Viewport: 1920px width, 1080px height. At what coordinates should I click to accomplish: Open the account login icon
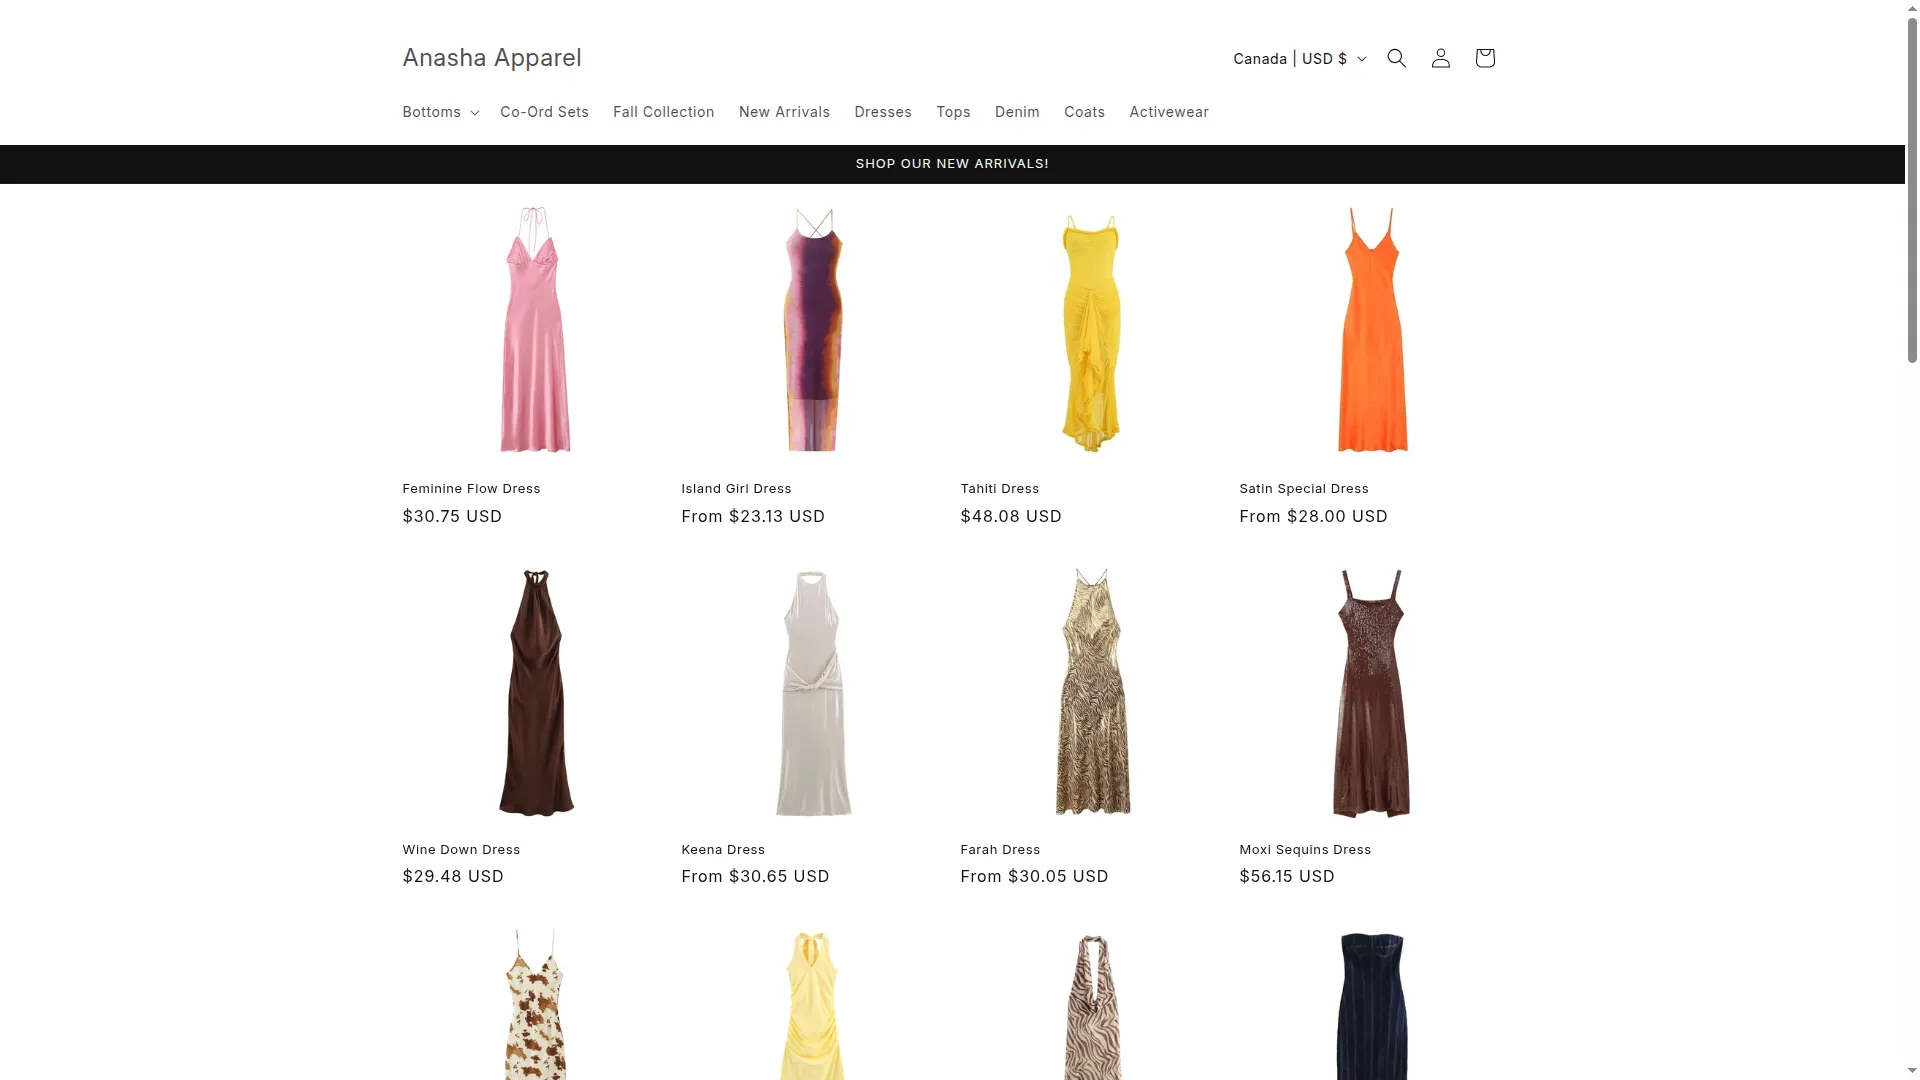pos(1440,58)
